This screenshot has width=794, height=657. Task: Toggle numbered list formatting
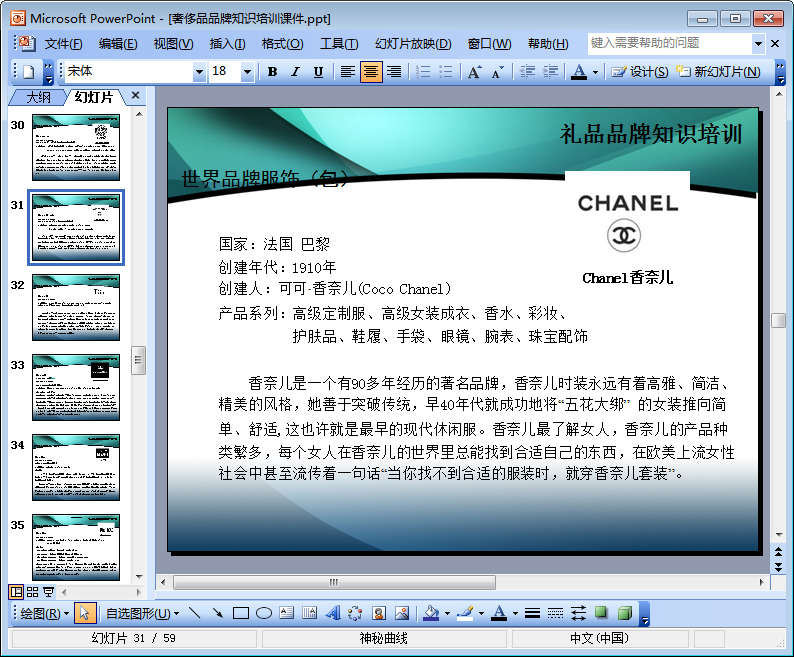pos(423,72)
